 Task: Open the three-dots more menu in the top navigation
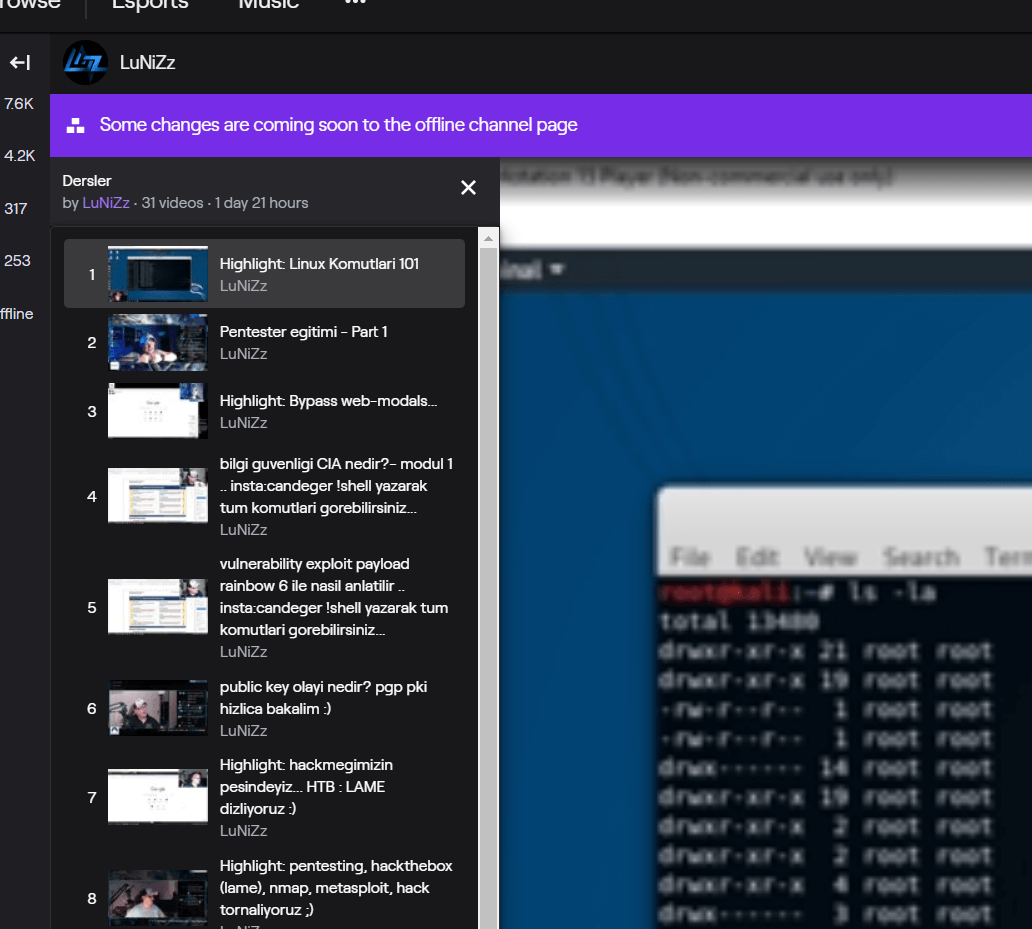point(355,3)
